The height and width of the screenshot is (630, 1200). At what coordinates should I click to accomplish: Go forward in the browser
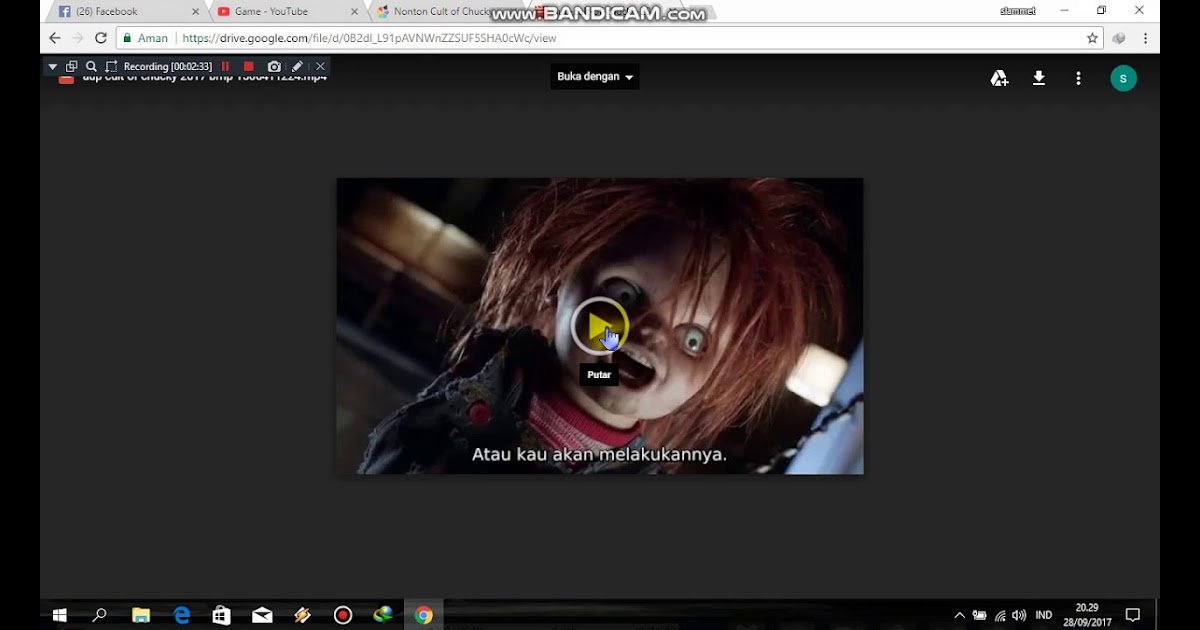(78, 38)
